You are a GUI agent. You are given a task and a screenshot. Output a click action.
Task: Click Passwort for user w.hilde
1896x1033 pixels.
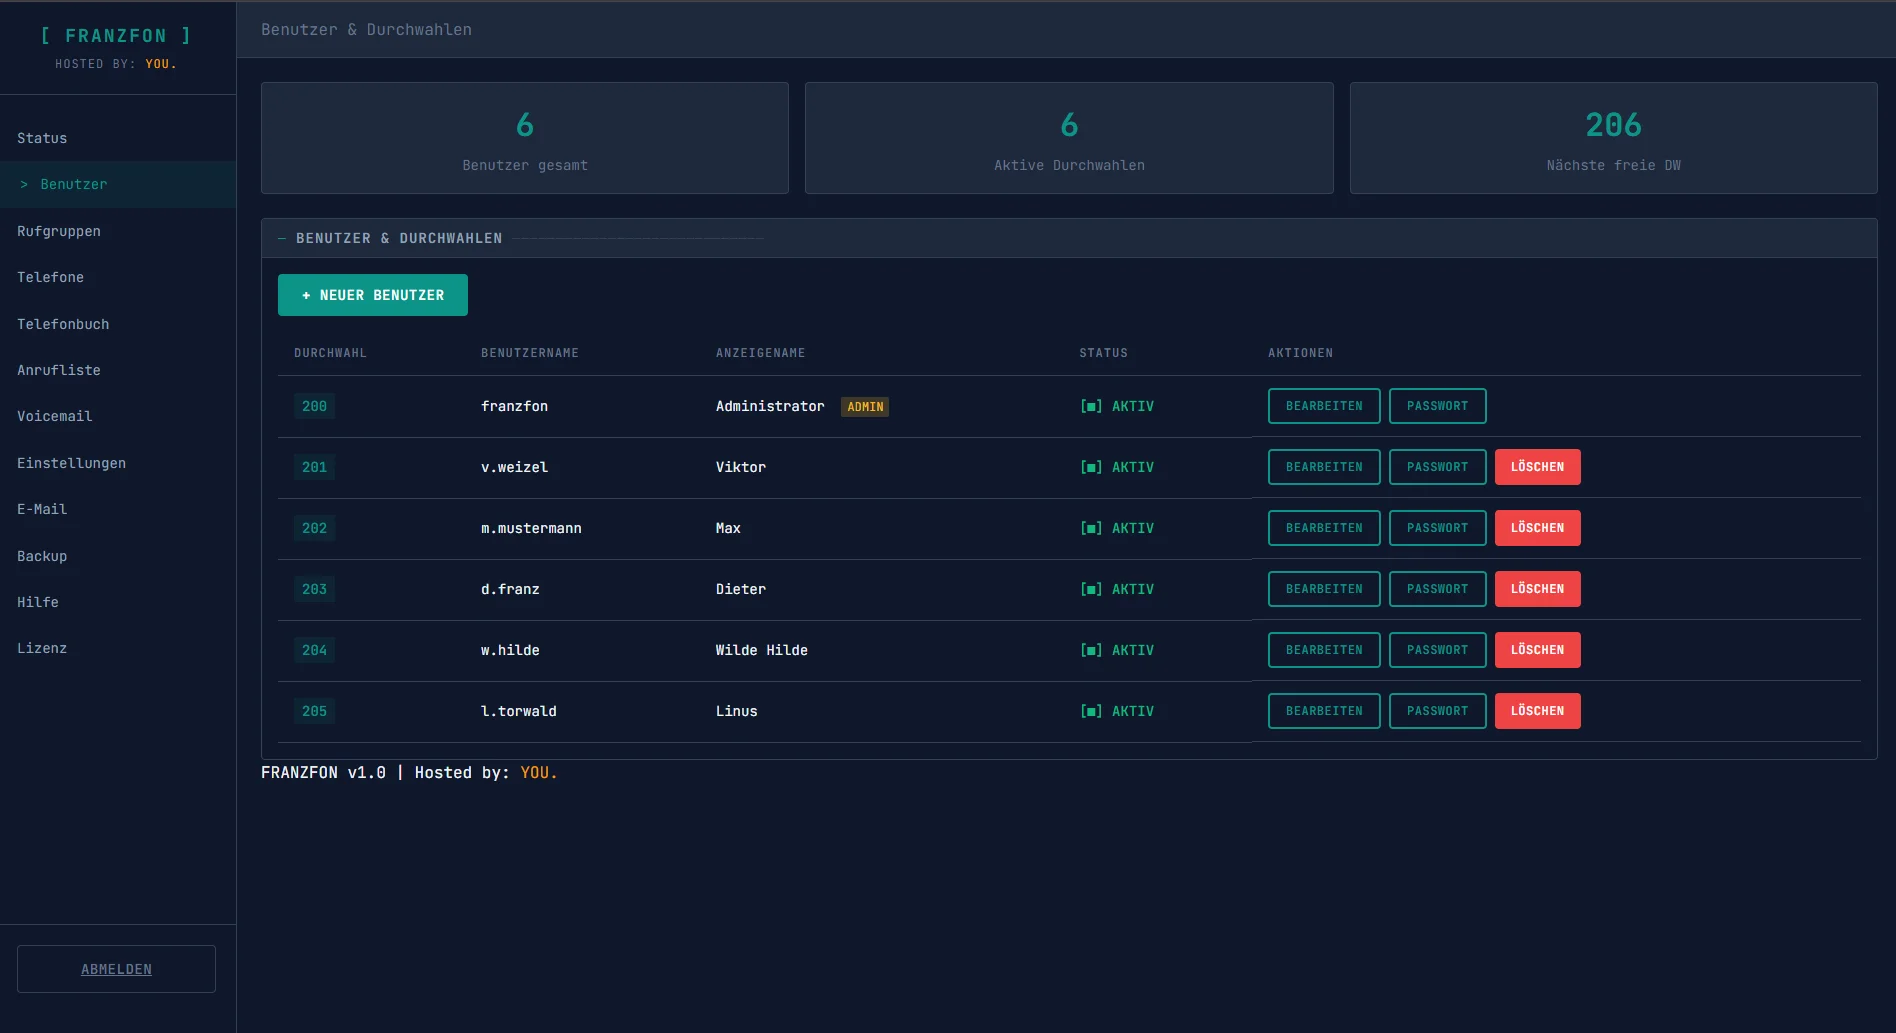coord(1437,650)
